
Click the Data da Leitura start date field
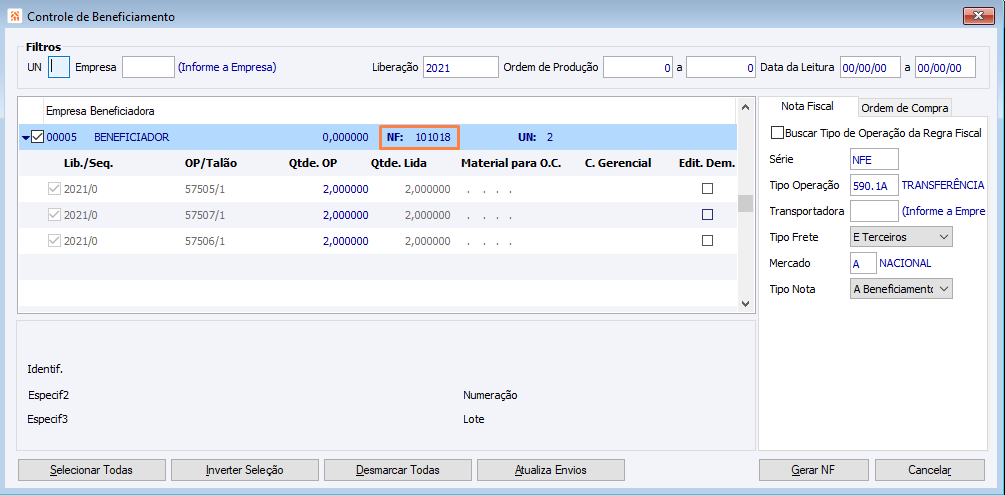(x=870, y=67)
